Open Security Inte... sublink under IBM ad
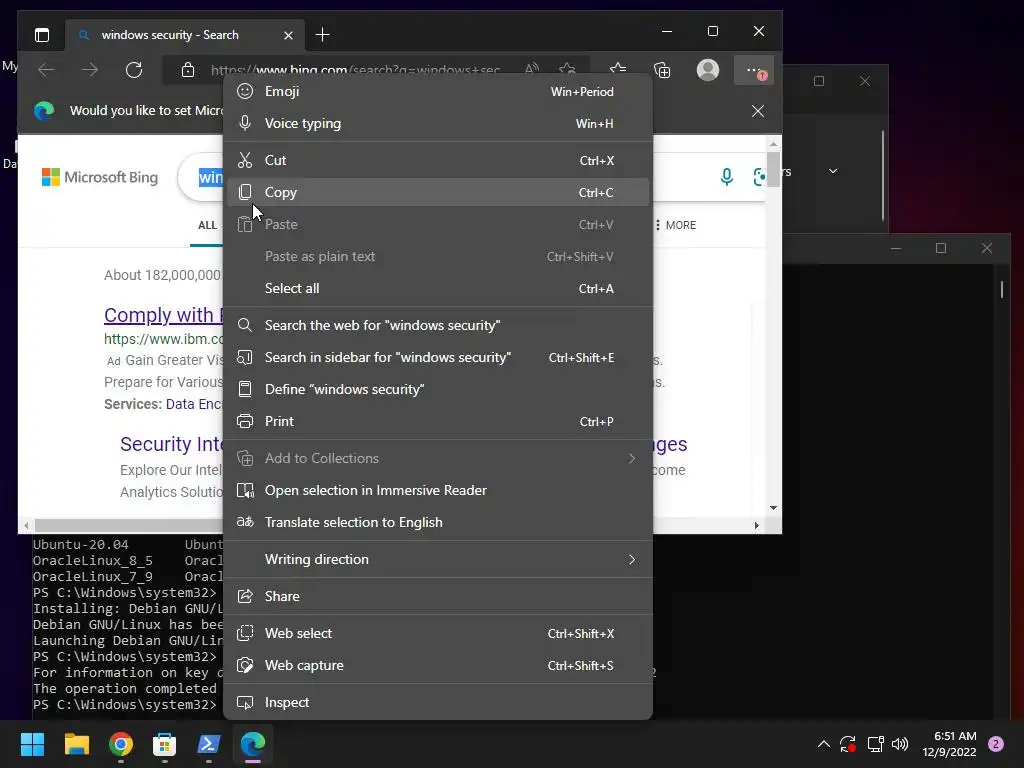Viewport: 1024px width, 768px height. click(172, 444)
